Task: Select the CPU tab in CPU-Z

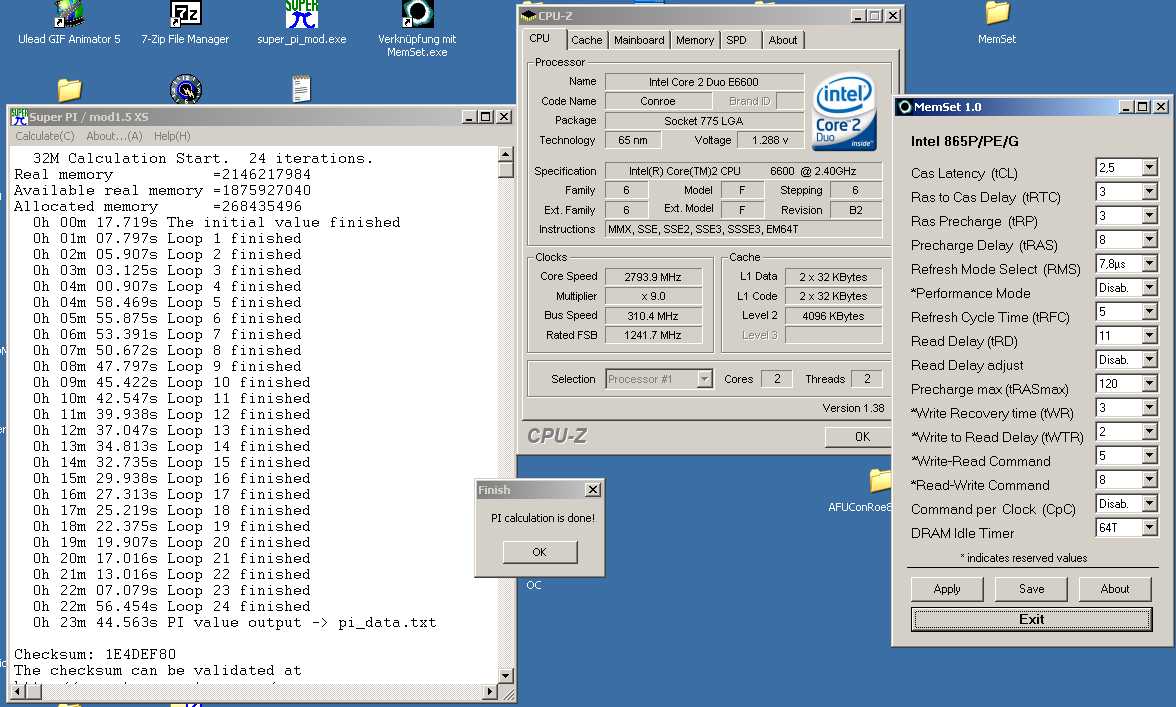Action: coord(540,38)
